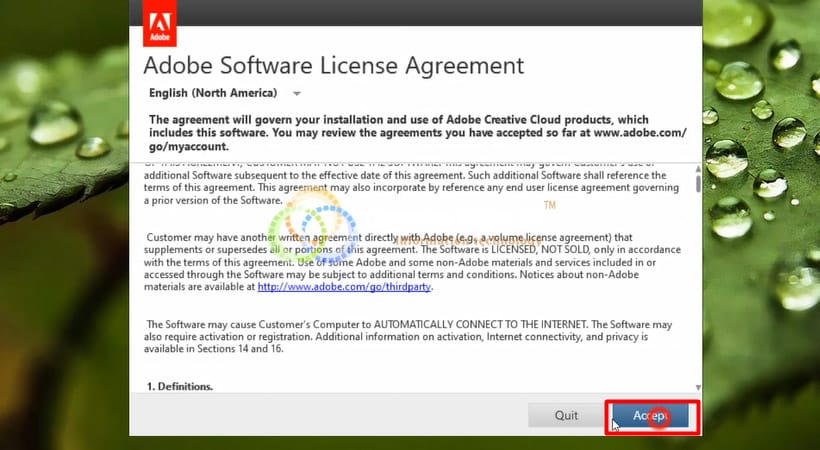Click the Adobe Software License Agreement heading
Image resolution: width=820 pixels, height=450 pixels.
(x=334, y=65)
